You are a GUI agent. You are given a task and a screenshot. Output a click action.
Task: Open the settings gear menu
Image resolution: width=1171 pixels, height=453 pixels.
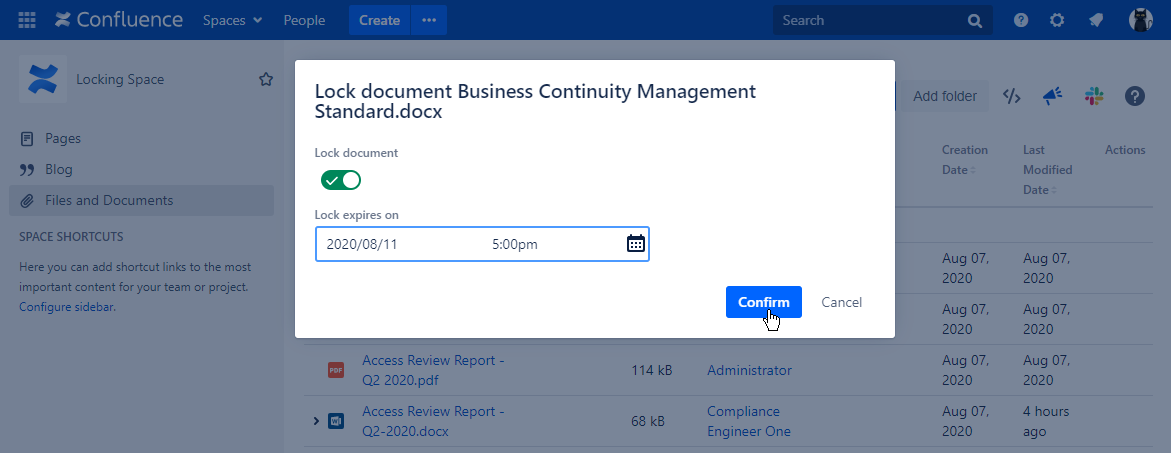[1057, 20]
